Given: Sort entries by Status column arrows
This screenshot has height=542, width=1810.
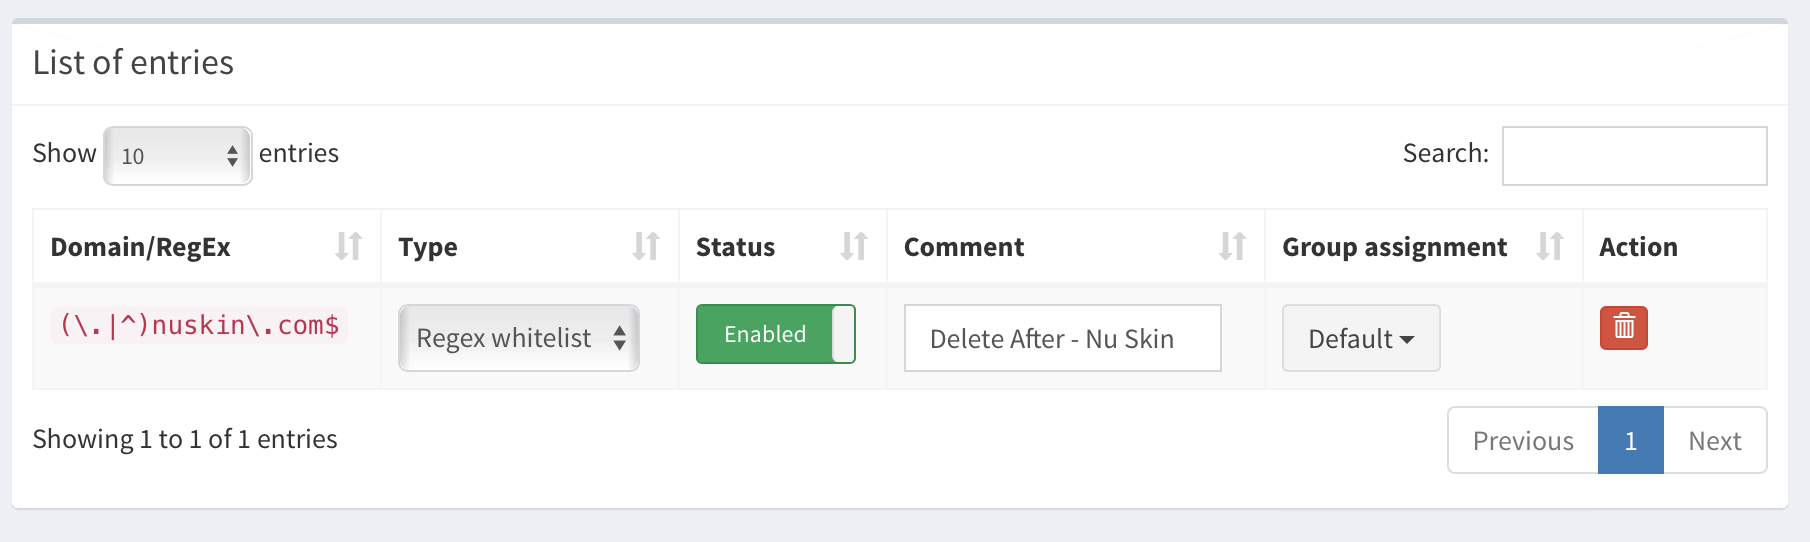Looking at the screenshot, I should [x=854, y=246].
